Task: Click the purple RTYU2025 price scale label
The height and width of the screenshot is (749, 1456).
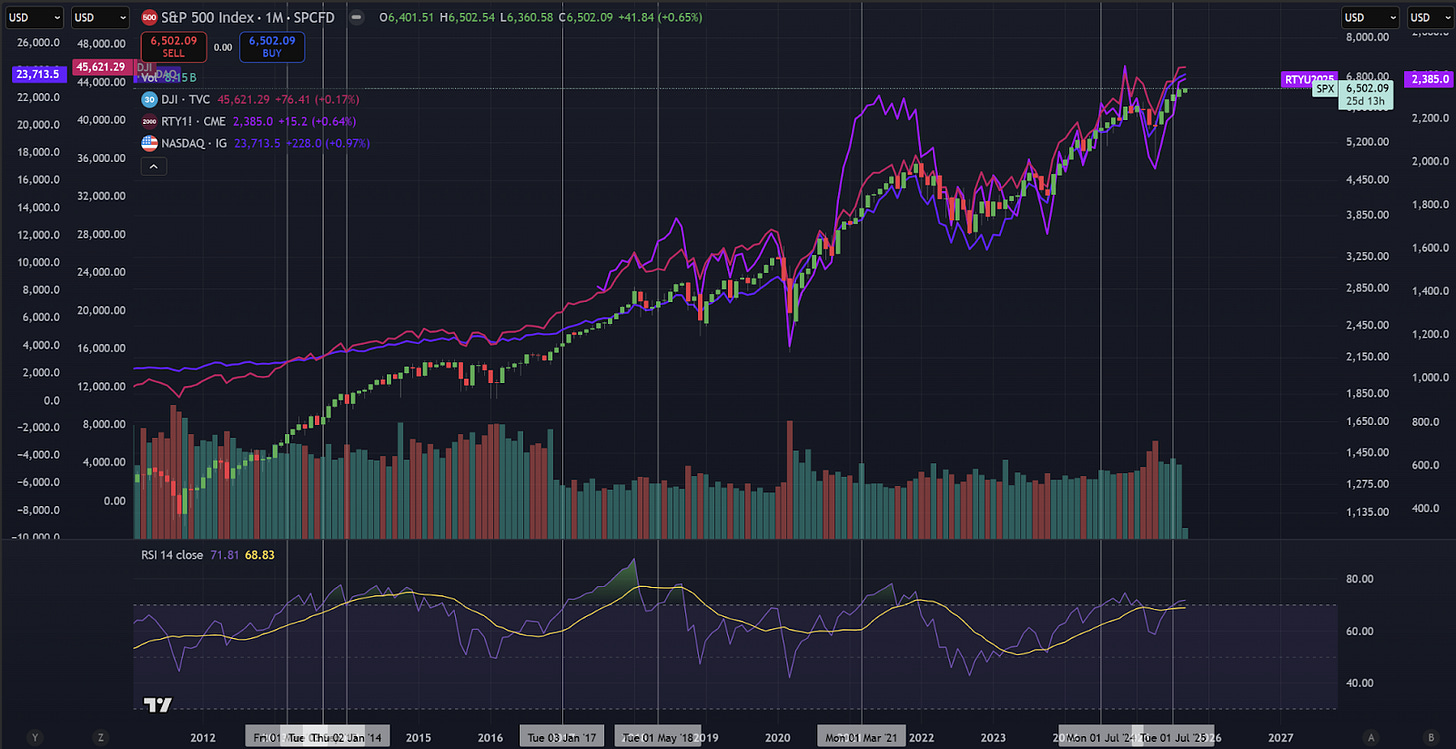Action: (x=1309, y=78)
